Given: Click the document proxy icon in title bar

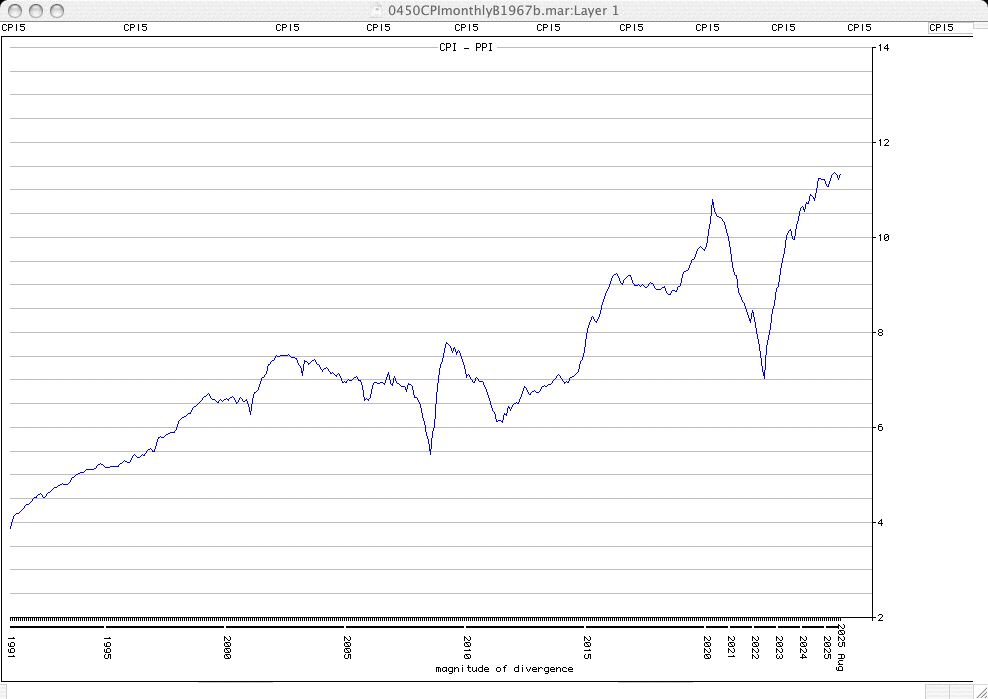Looking at the screenshot, I should (x=377, y=10).
